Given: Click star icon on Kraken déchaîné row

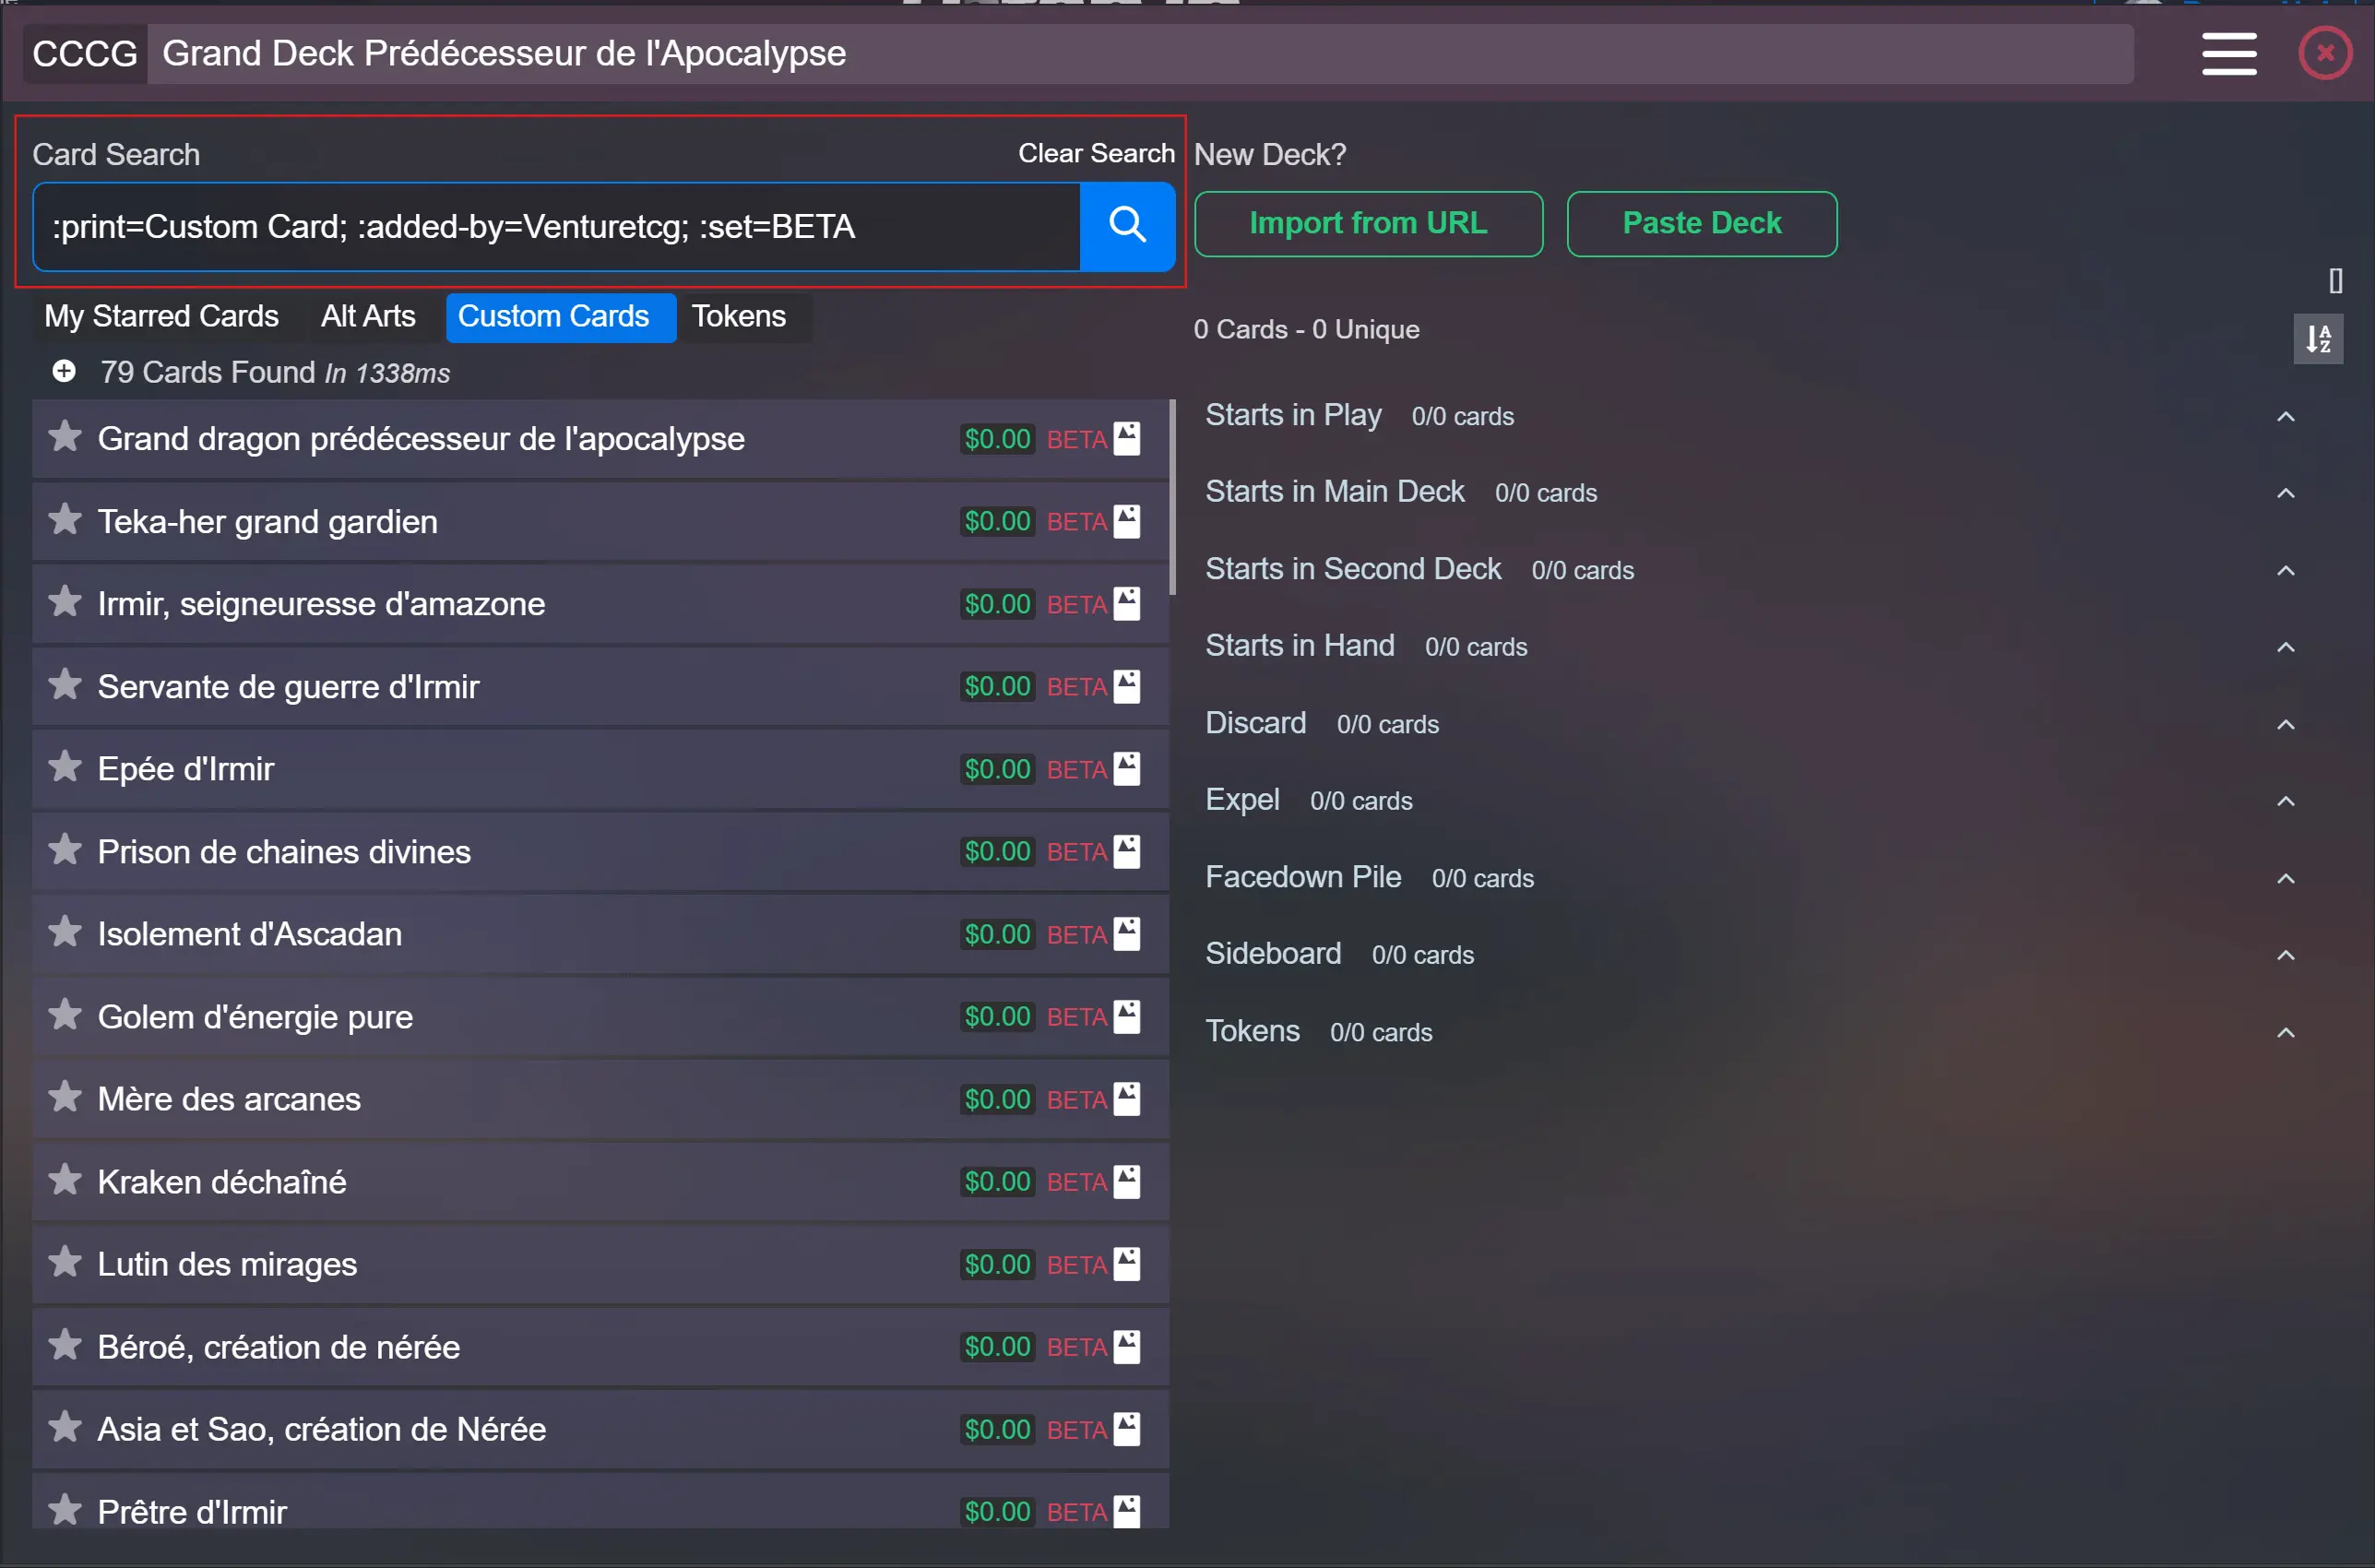Looking at the screenshot, I should (x=65, y=1180).
